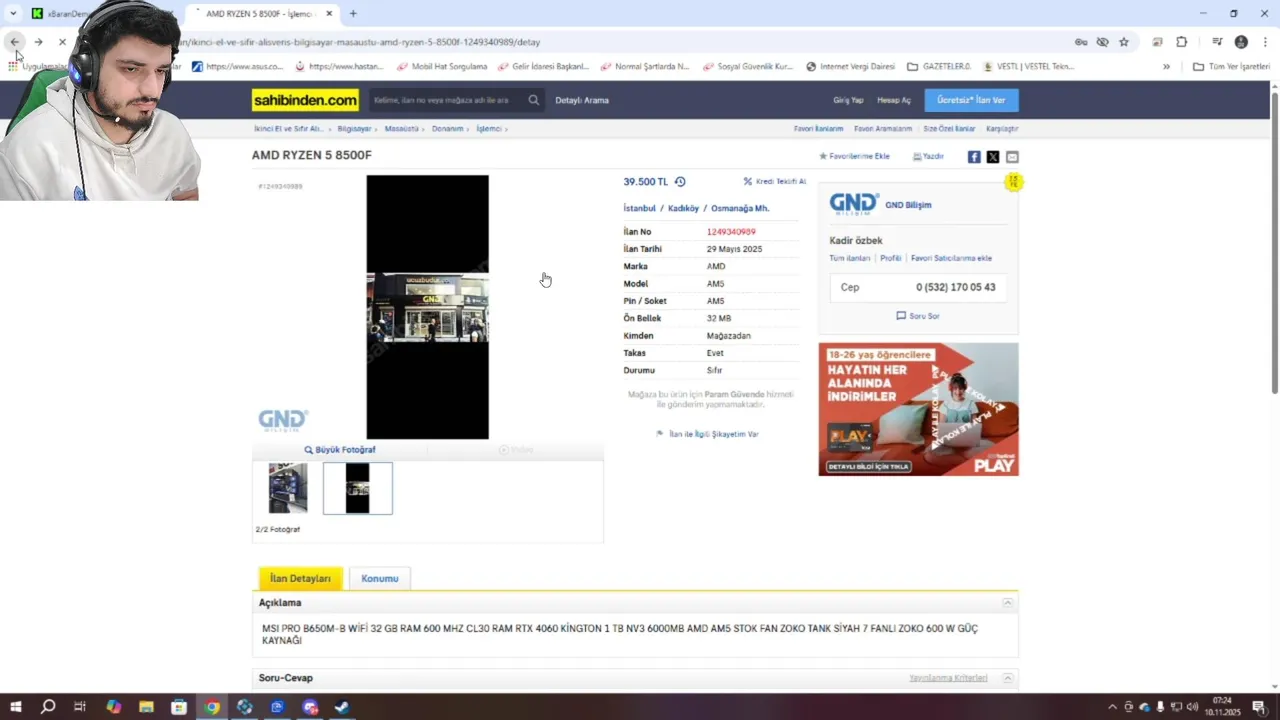The height and width of the screenshot is (720, 1280).
Task: Open the Microsoft Store taskbar icon
Action: click(179, 707)
